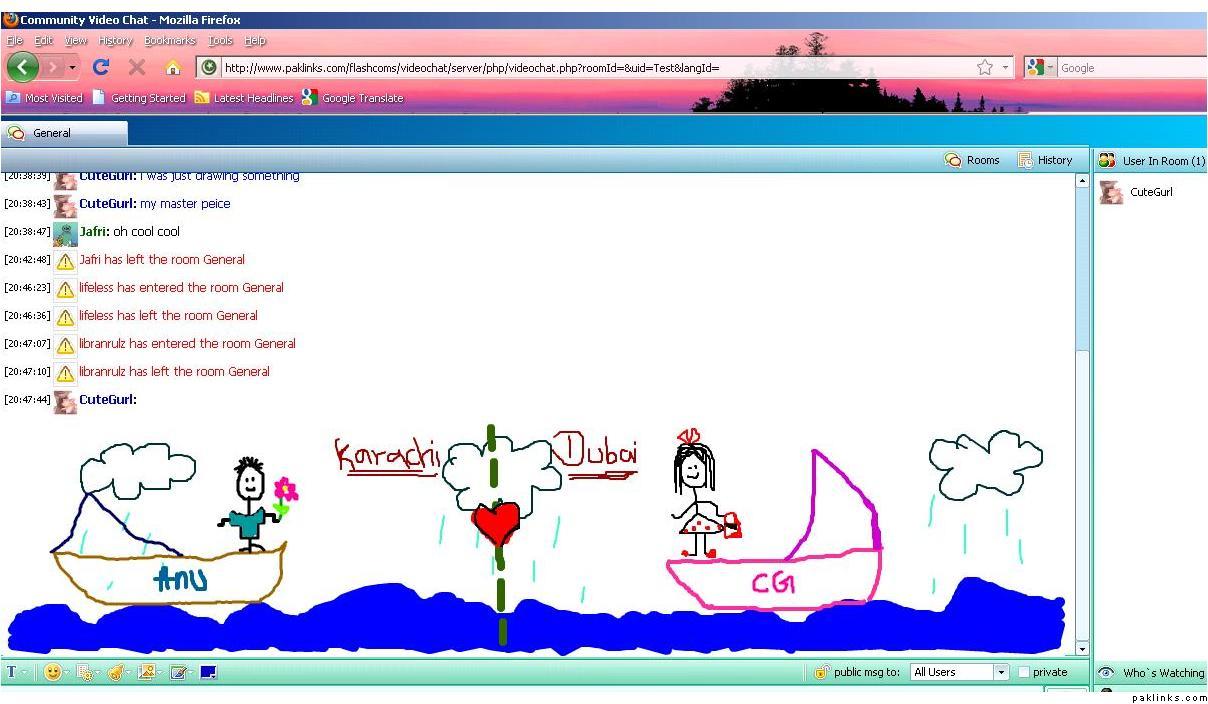Open the File menu

coord(15,40)
